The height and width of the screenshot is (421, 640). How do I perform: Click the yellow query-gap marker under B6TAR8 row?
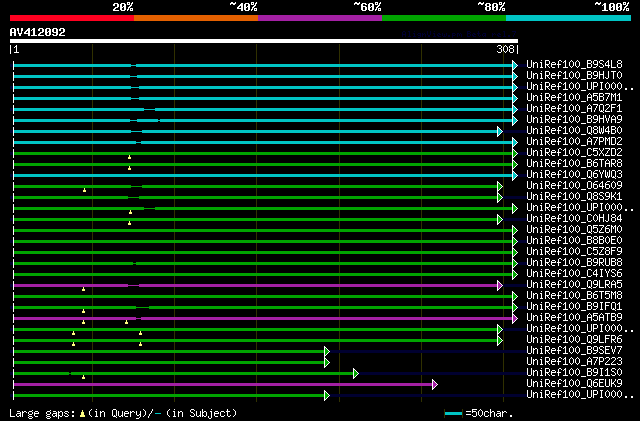129,168
